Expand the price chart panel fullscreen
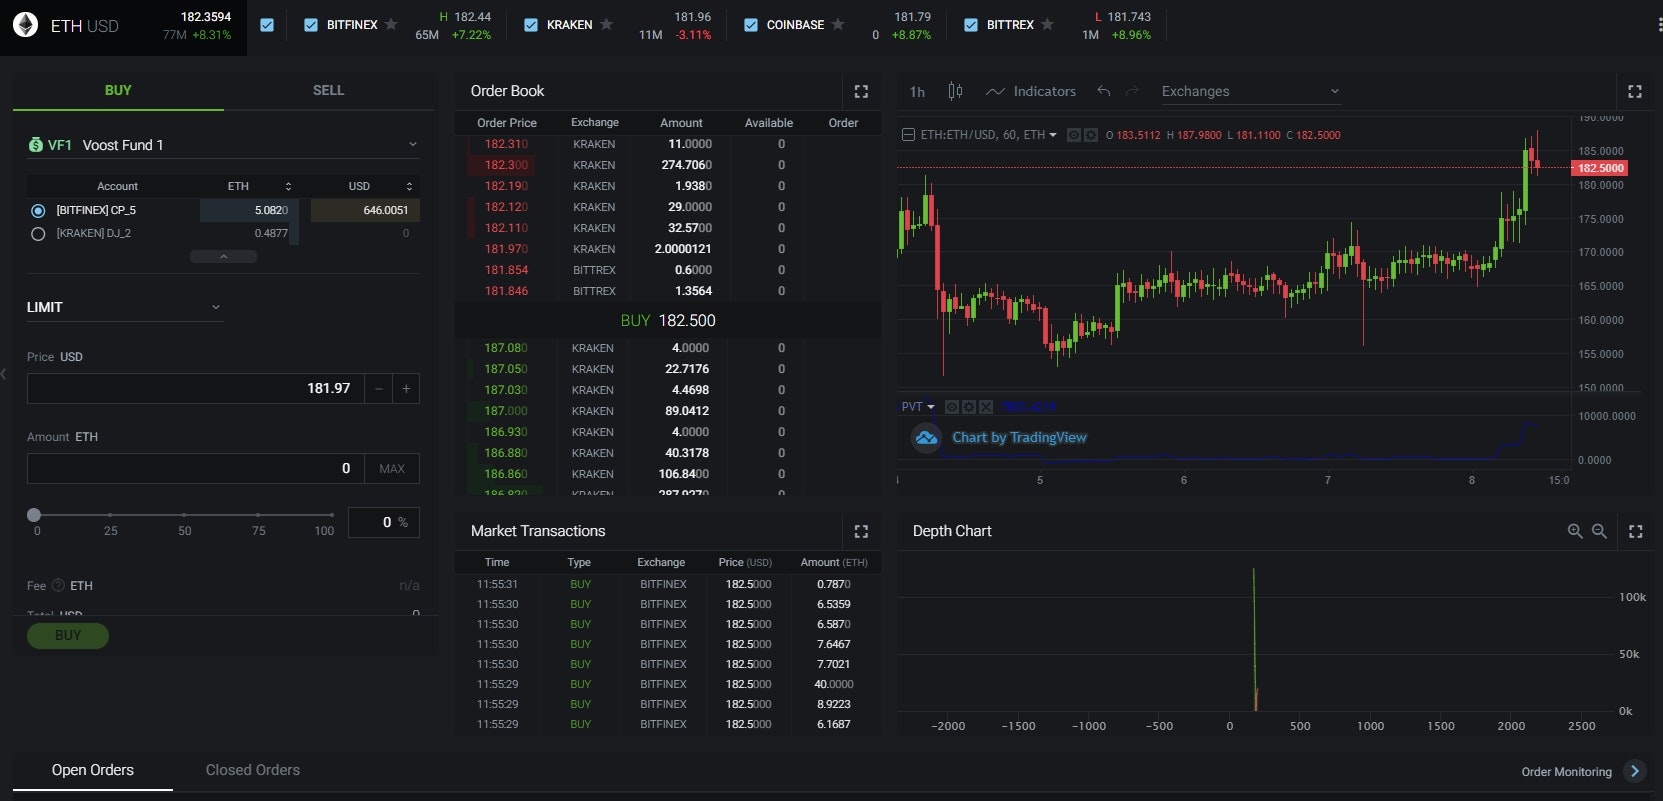Viewport: 1663px width, 801px height. pos(1635,91)
